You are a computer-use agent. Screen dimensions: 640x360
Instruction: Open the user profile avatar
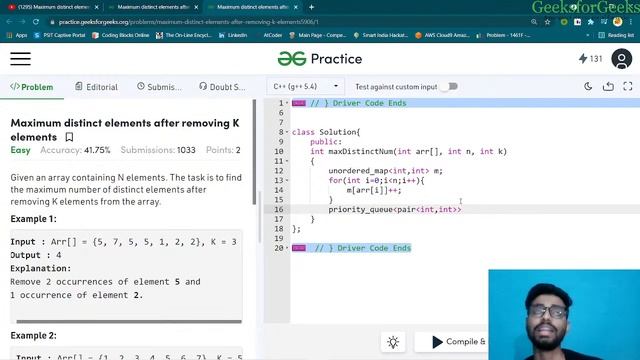[x=621, y=59]
